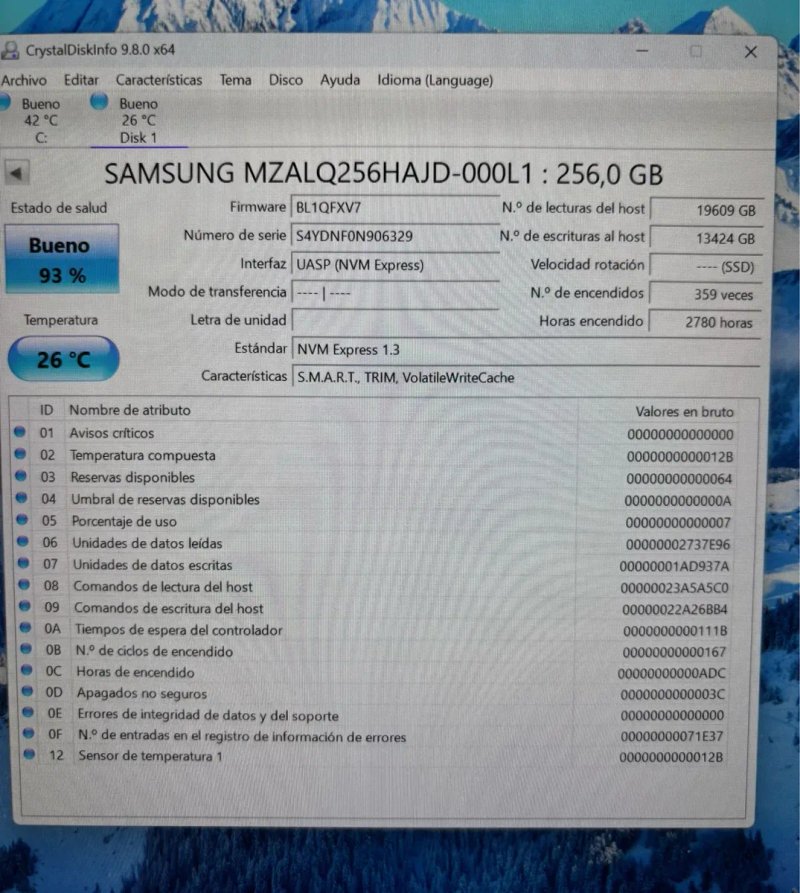Open the Idioma (Language) menu

[435, 80]
